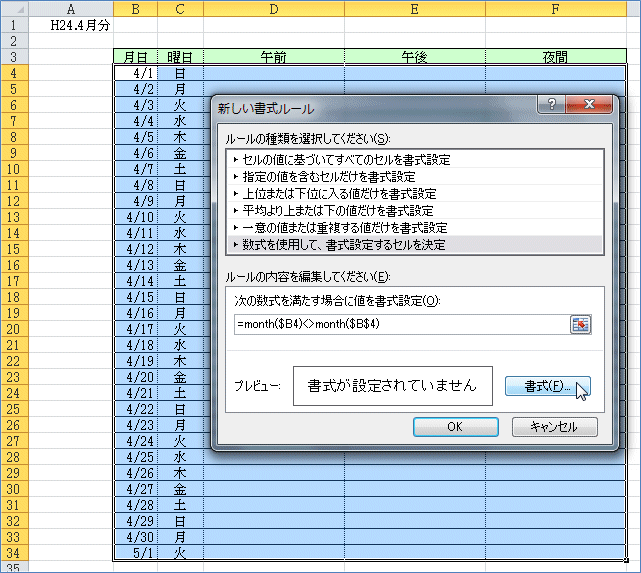Image resolution: width=641 pixels, height=573 pixels.
Task: Click the date cell 4/7
Action: click(x=135, y=169)
